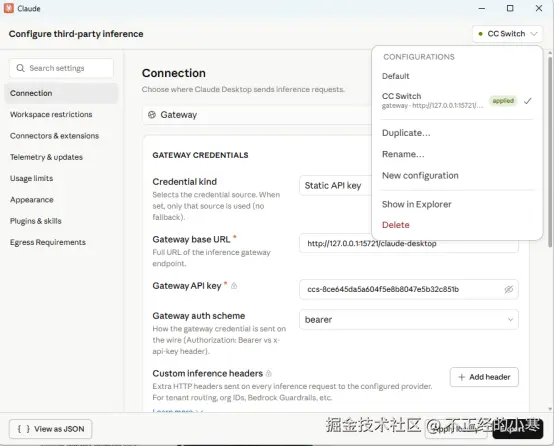Choose Delete from the configurations menu
The image size is (554, 447).
[396, 225]
